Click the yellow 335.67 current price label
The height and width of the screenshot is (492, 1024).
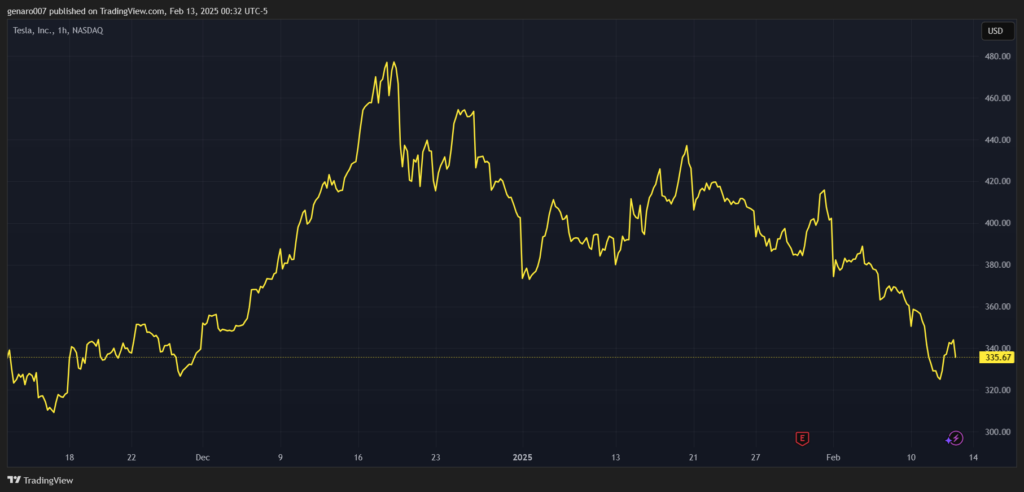(998, 357)
